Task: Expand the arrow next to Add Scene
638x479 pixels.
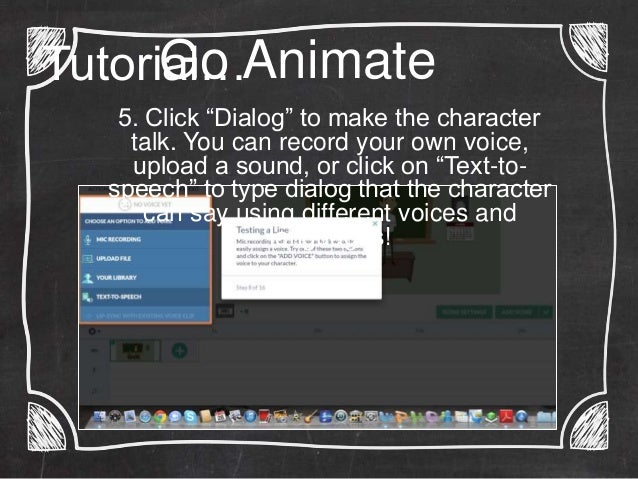Action: 546,312
